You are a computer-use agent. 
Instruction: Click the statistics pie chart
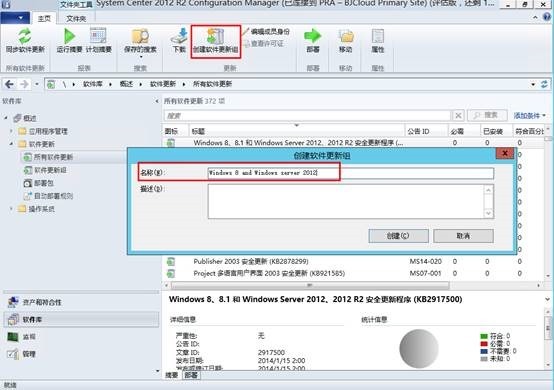tap(419, 348)
